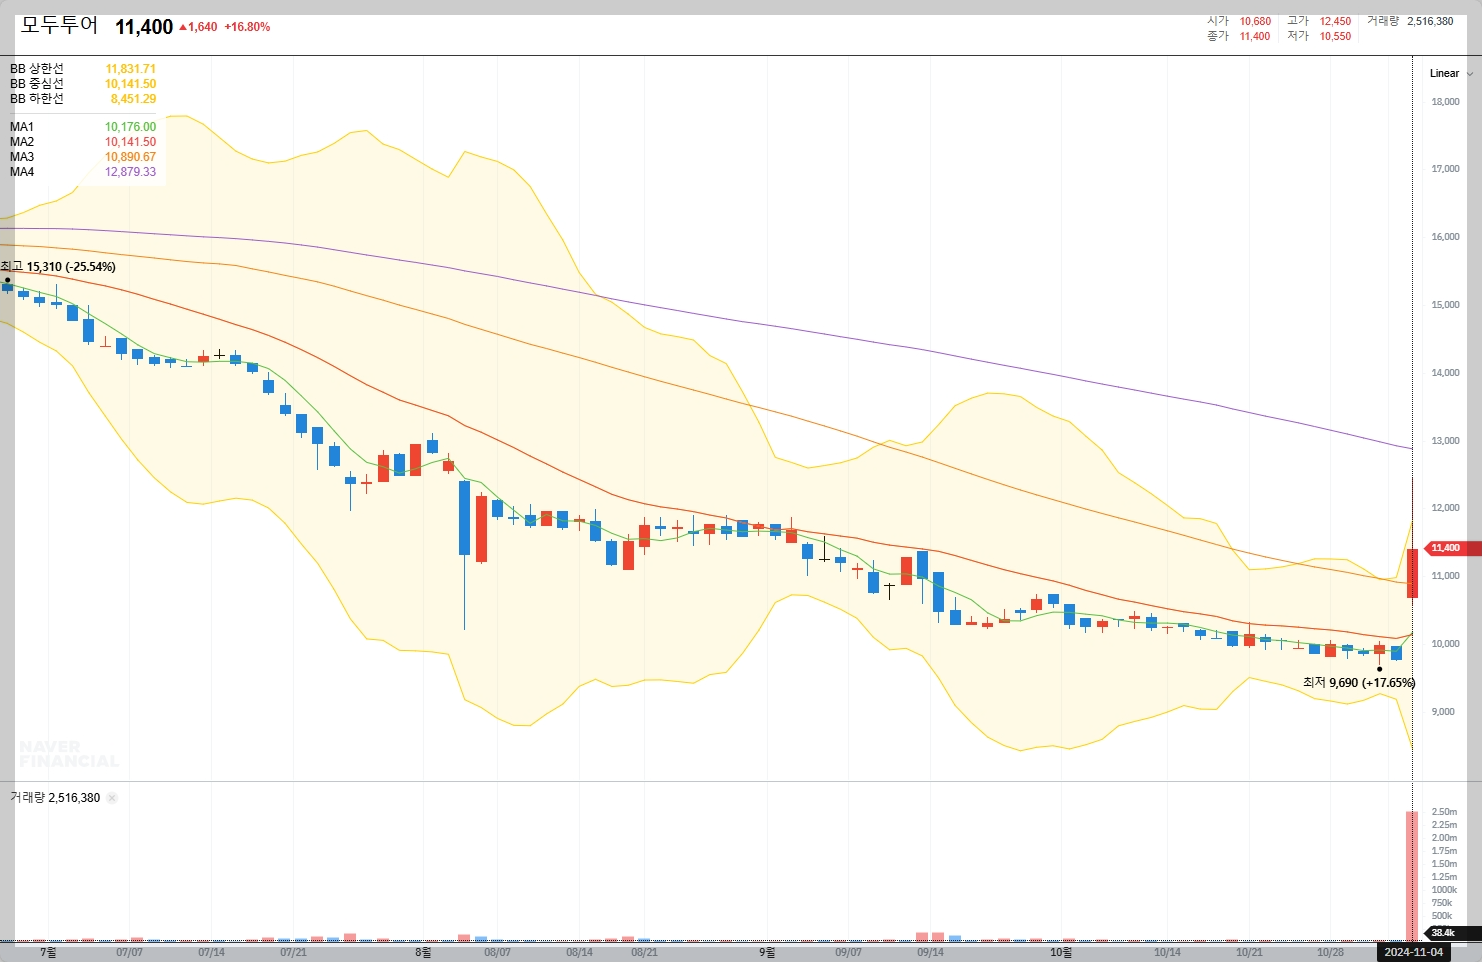Click the 18,000 price axis label
The height and width of the screenshot is (962, 1482).
(x=1445, y=102)
